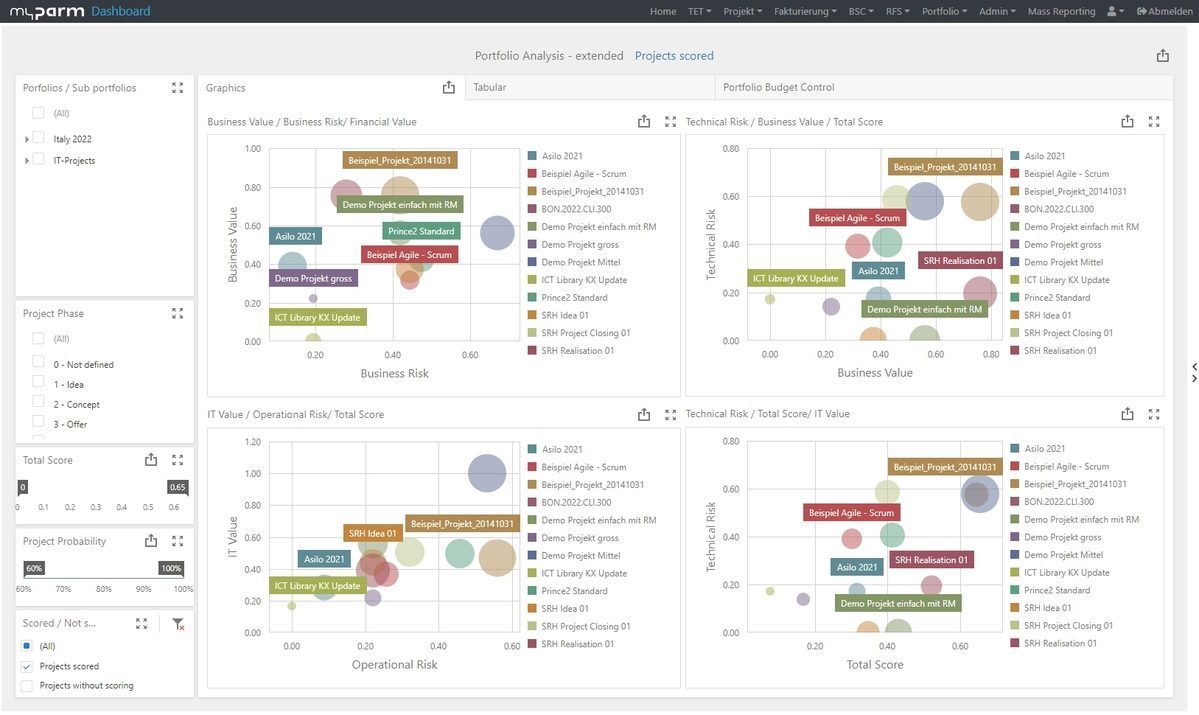The width and height of the screenshot is (1199, 715).
Task: Open the Portfolio Budget Control tab
Action: tap(778, 88)
